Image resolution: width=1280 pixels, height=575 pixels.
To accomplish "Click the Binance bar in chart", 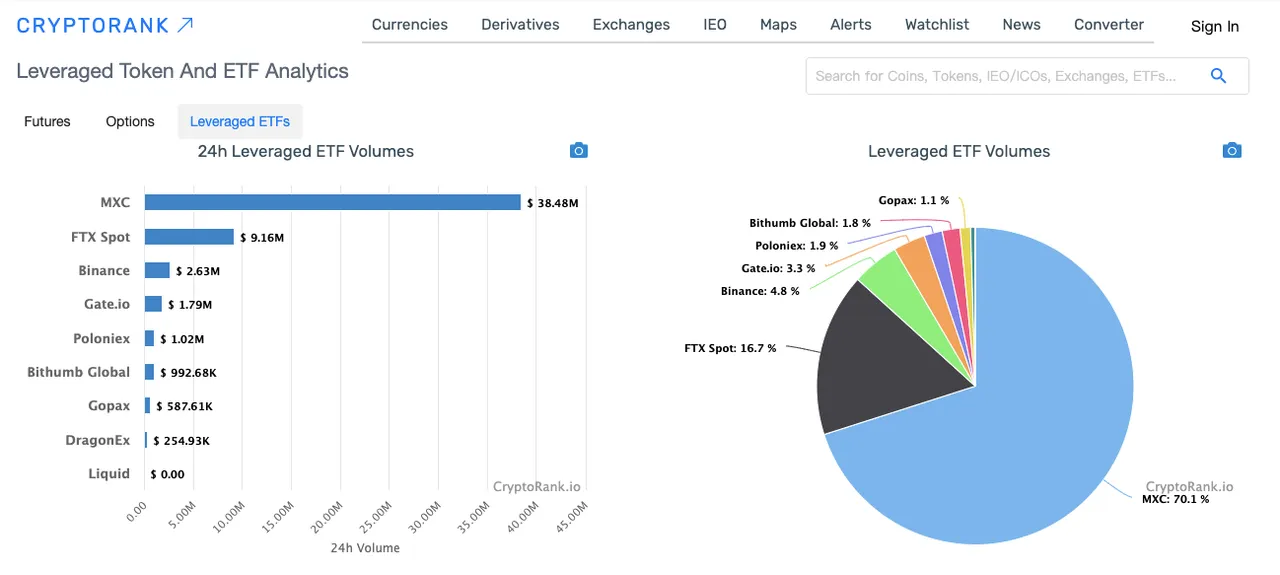I will pyautogui.click(x=157, y=270).
